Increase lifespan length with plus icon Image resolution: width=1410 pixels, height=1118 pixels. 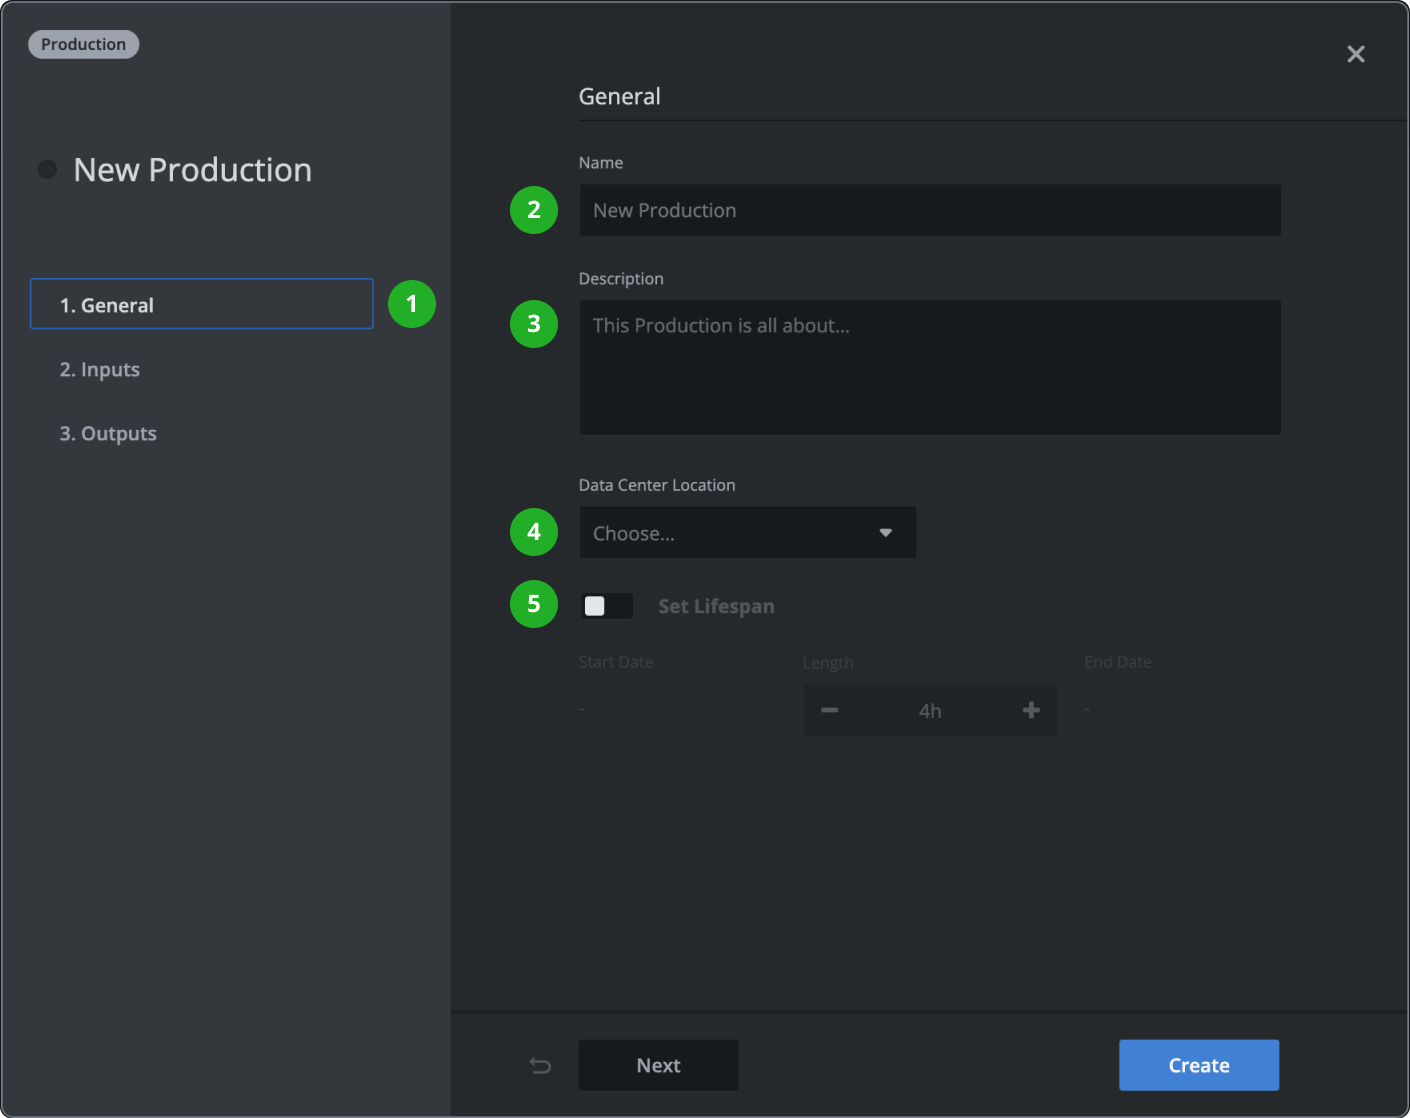1031,710
